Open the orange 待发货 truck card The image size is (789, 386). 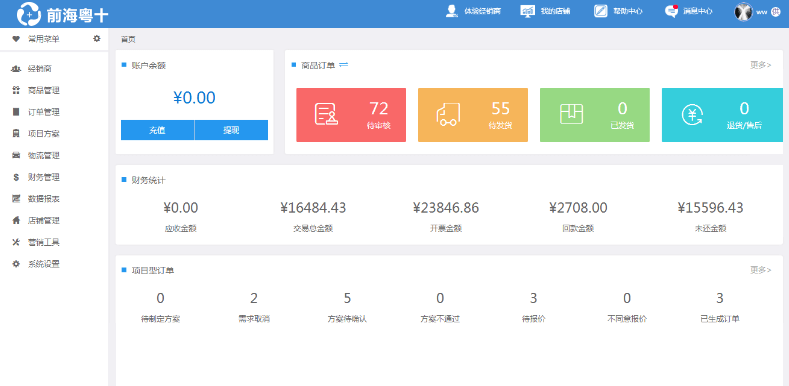[473, 115]
